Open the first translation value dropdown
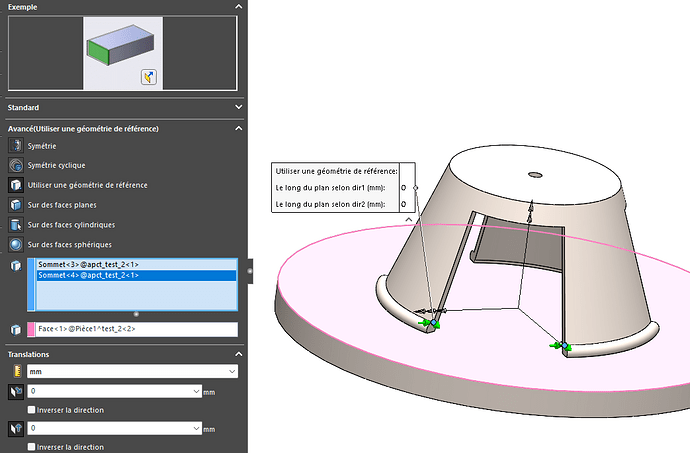 pos(196,391)
